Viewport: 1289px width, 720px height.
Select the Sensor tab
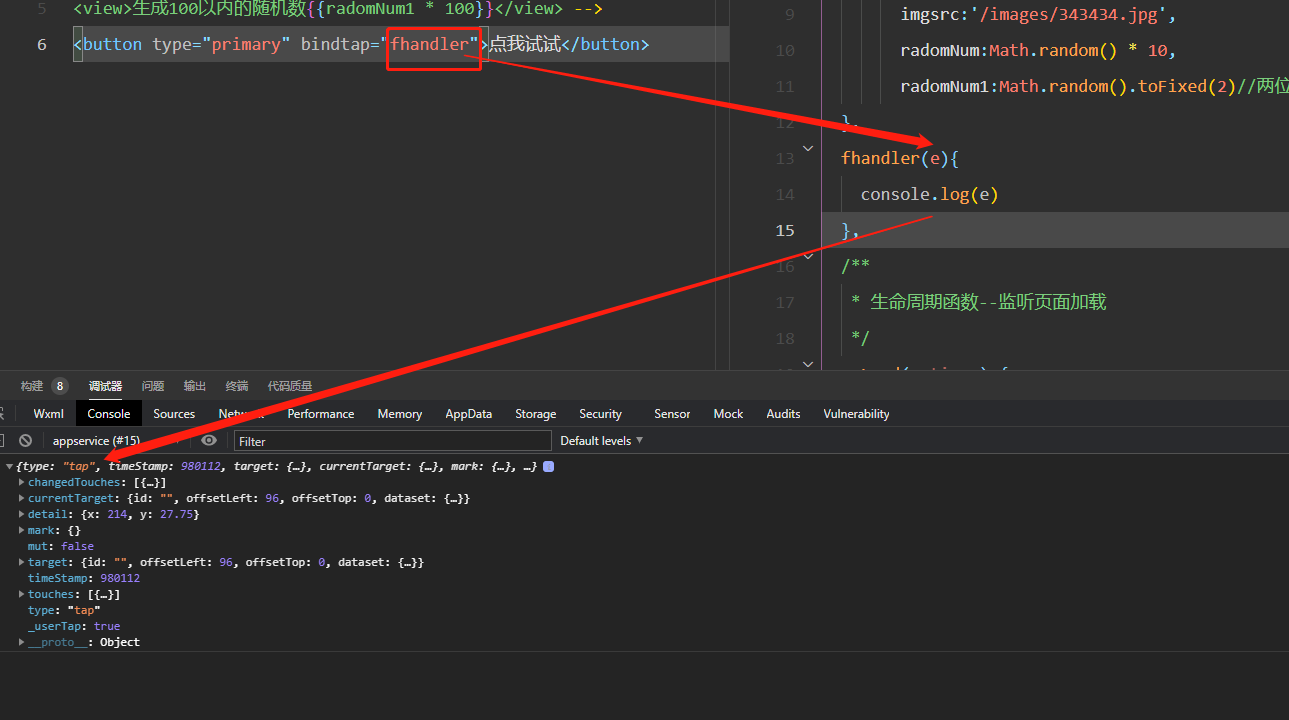pos(672,414)
